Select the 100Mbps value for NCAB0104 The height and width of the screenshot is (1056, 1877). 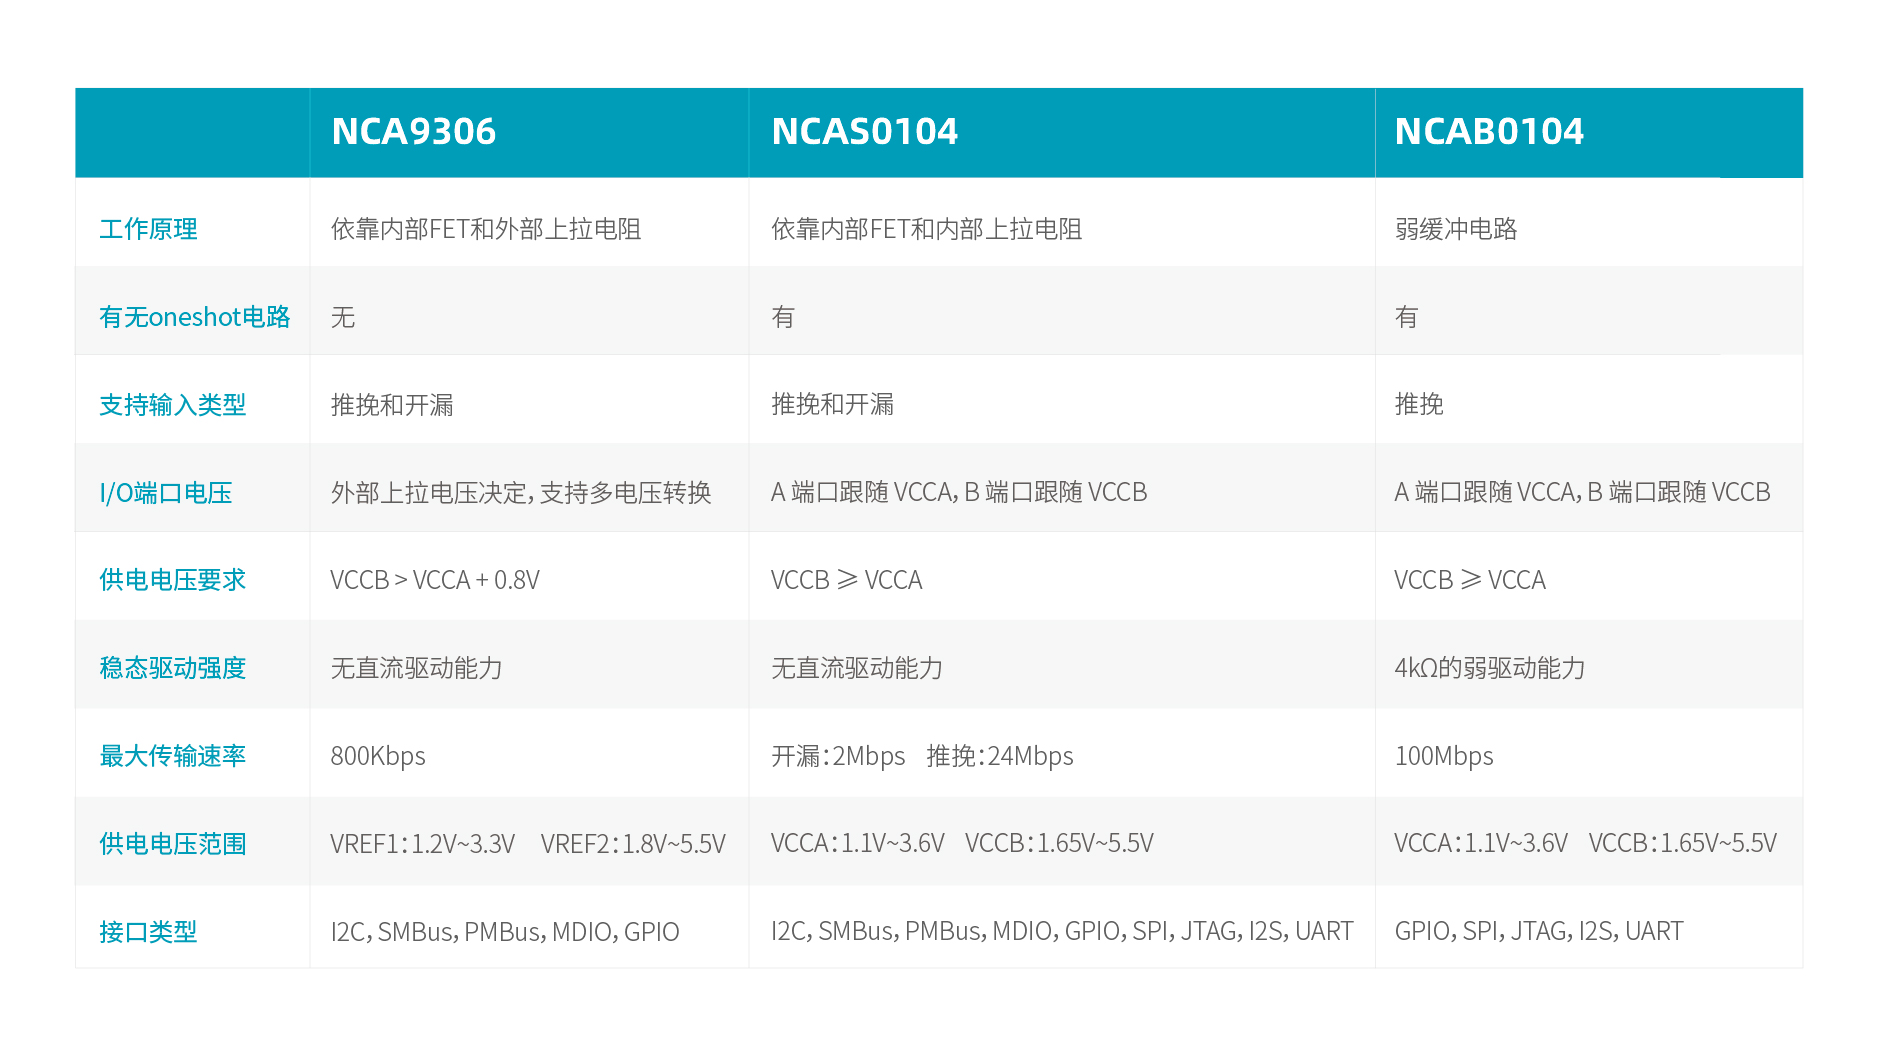click(1443, 756)
